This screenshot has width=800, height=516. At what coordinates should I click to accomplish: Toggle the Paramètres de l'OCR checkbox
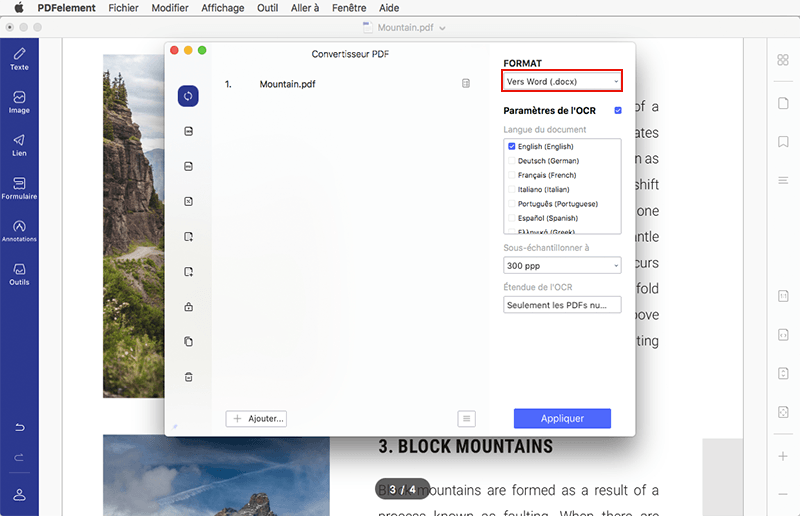click(618, 110)
